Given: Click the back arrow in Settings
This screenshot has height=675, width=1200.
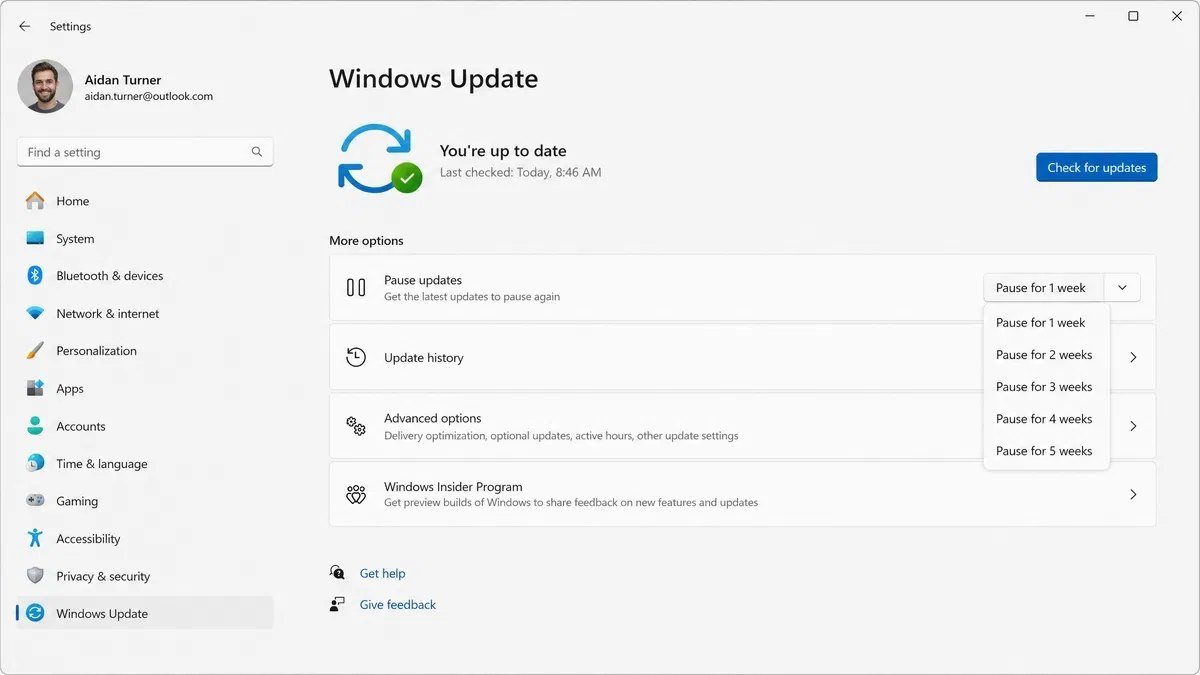Looking at the screenshot, I should (25, 26).
